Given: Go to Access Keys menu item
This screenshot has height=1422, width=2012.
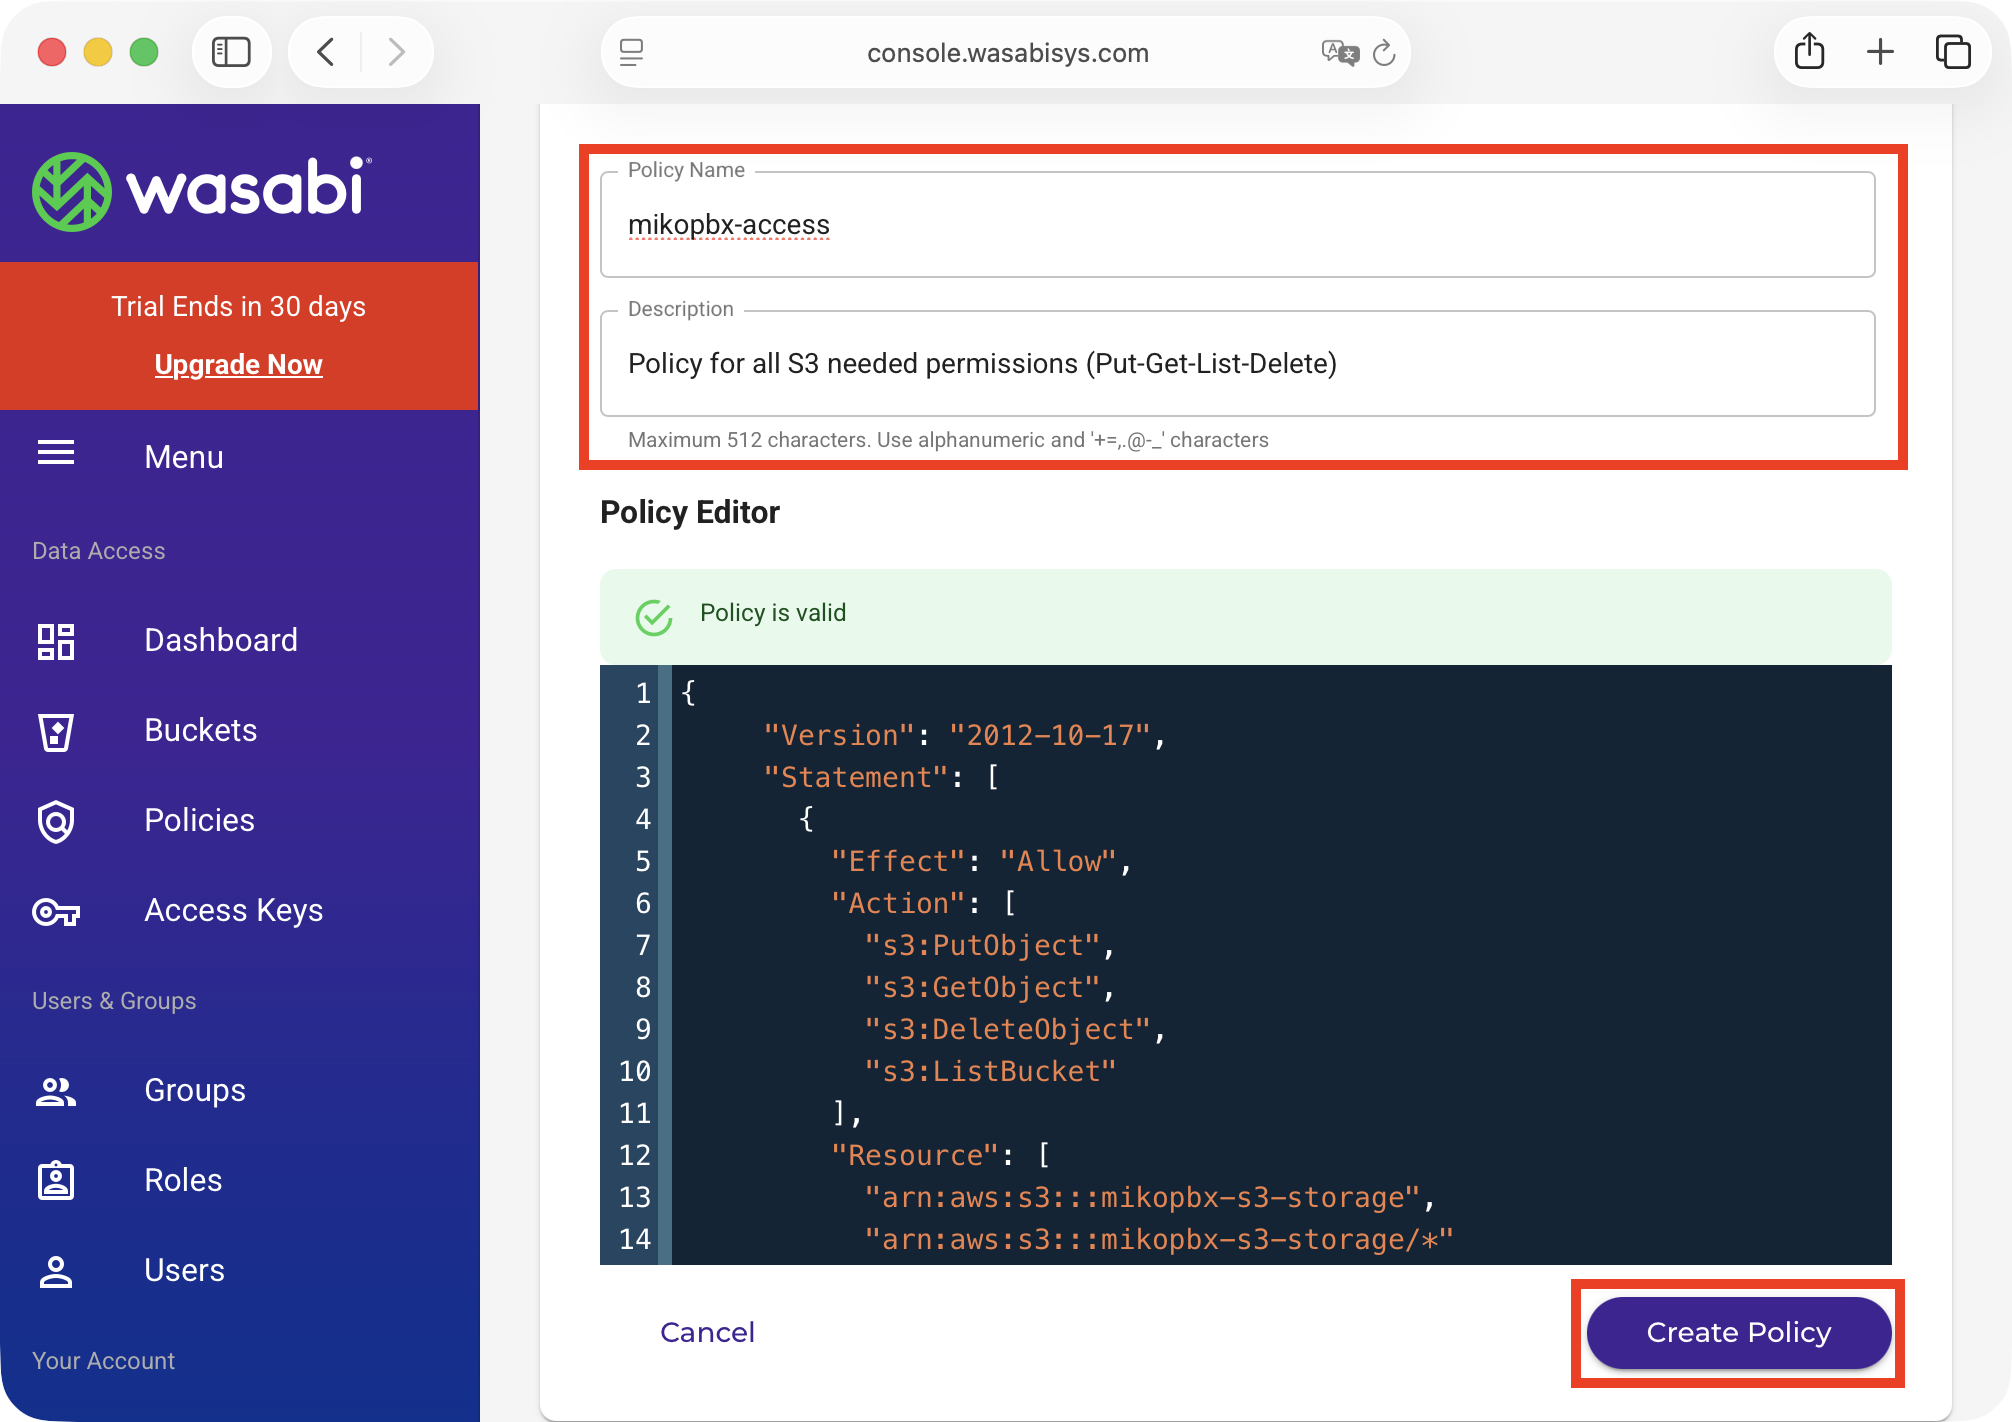Looking at the screenshot, I should click(x=233, y=910).
